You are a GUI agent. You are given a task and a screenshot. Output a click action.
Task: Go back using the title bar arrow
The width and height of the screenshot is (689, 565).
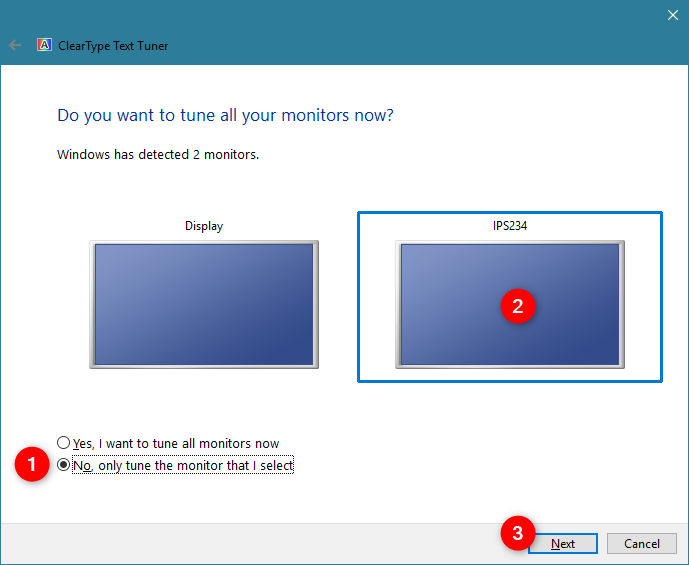click(15, 45)
